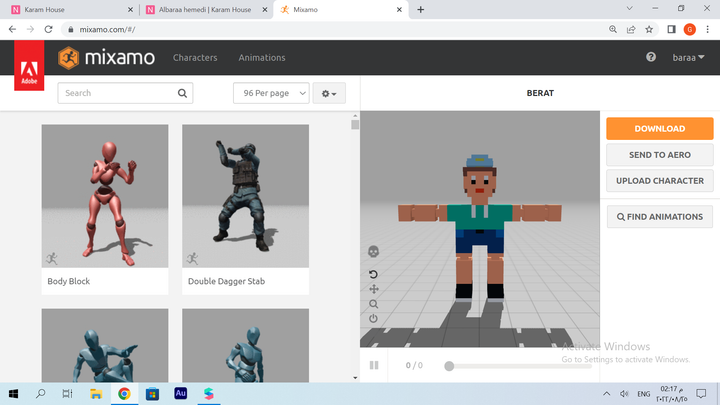Click the browser zoom icon in address bar
The height and width of the screenshot is (405, 720).
click(x=613, y=29)
